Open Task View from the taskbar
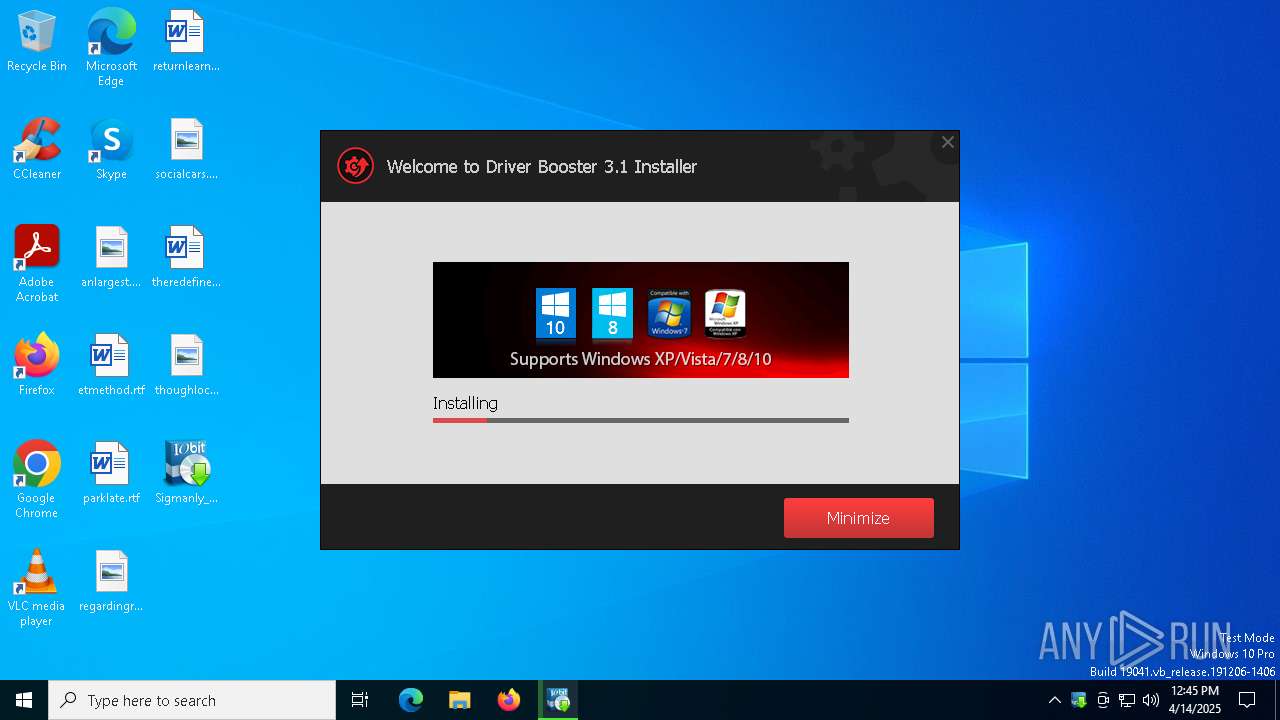This screenshot has height=720, width=1280. (360, 700)
